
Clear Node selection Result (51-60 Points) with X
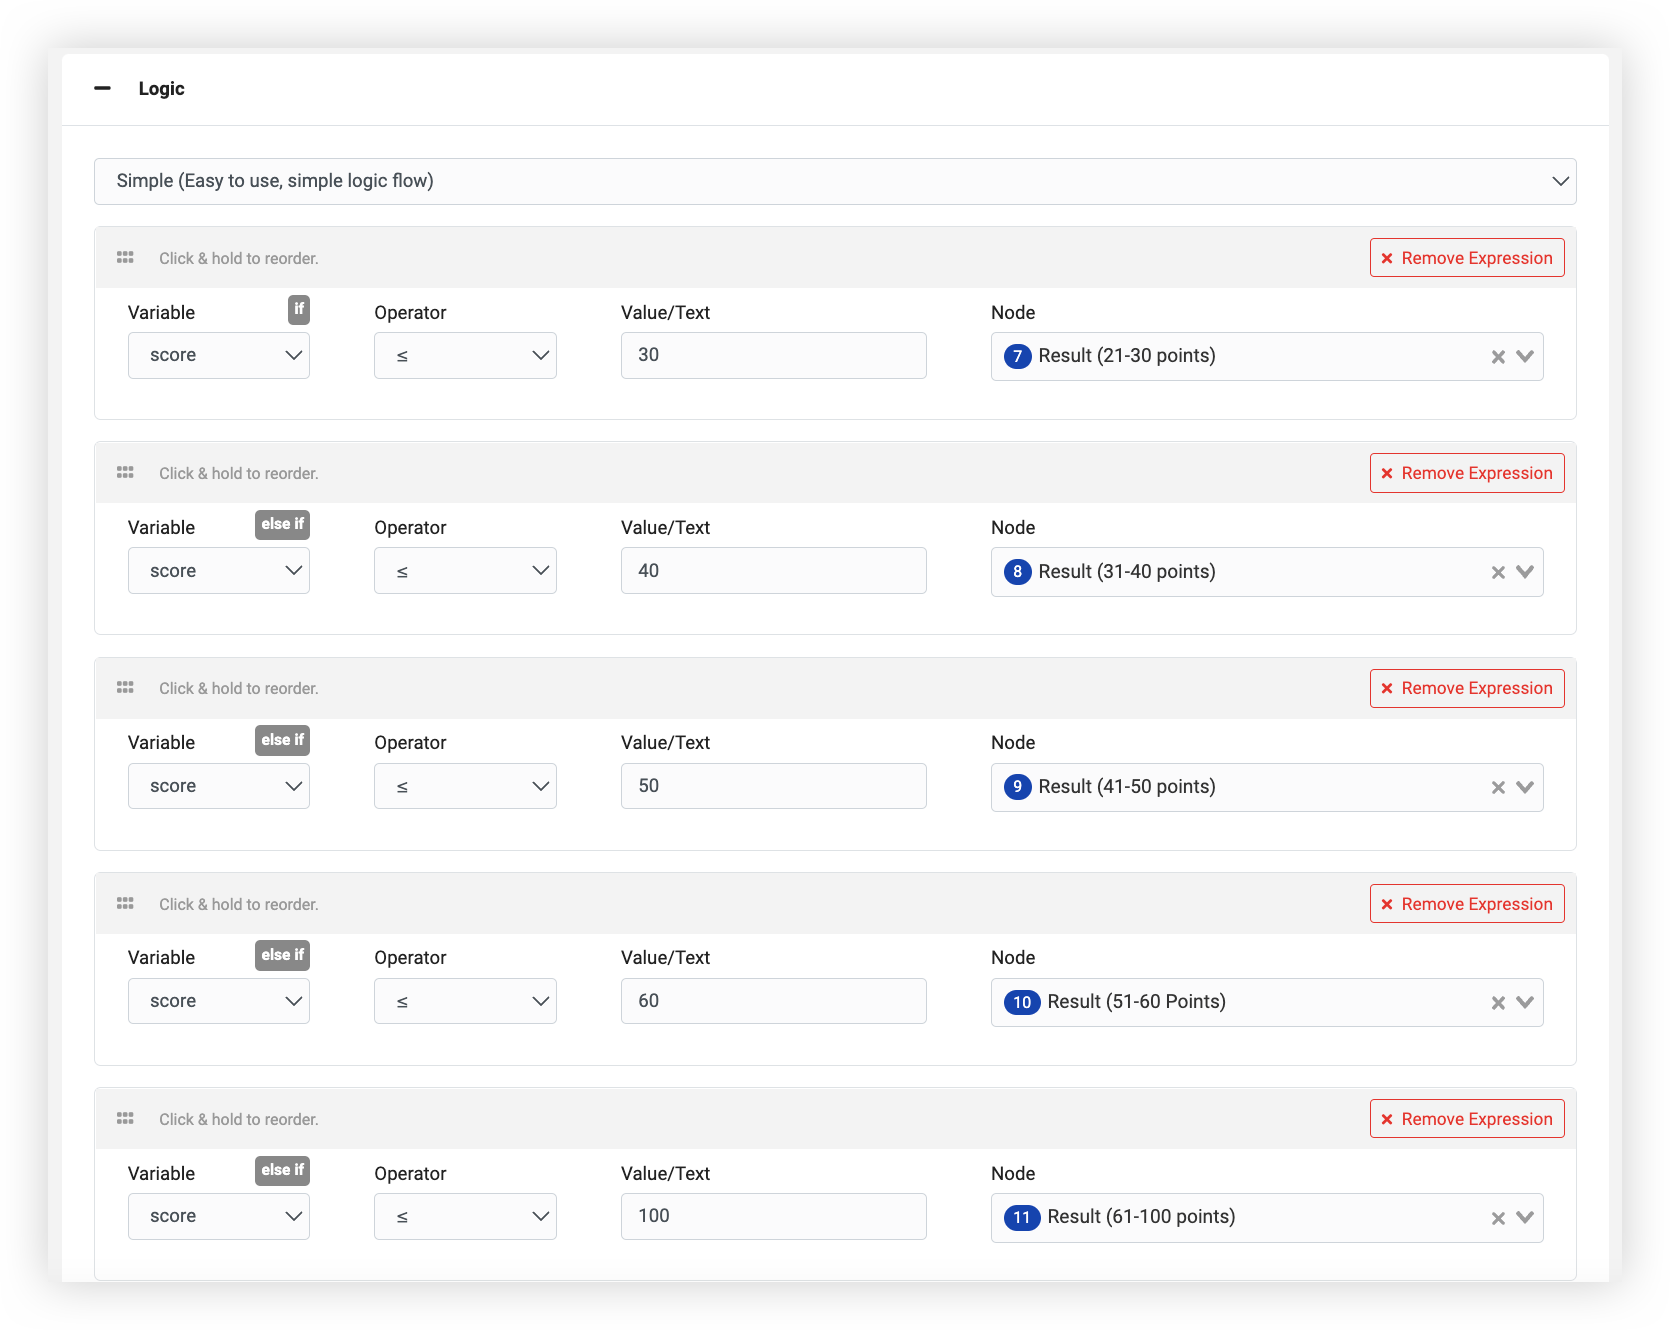1498,1003
